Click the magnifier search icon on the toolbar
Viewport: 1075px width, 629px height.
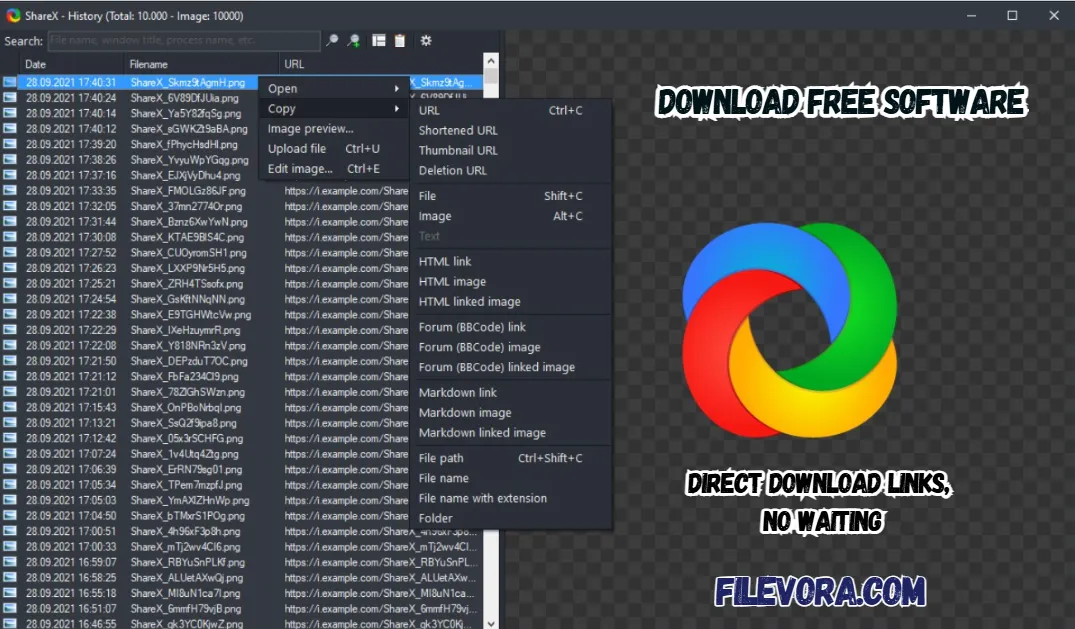pyautogui.click(x=332, y=41)
